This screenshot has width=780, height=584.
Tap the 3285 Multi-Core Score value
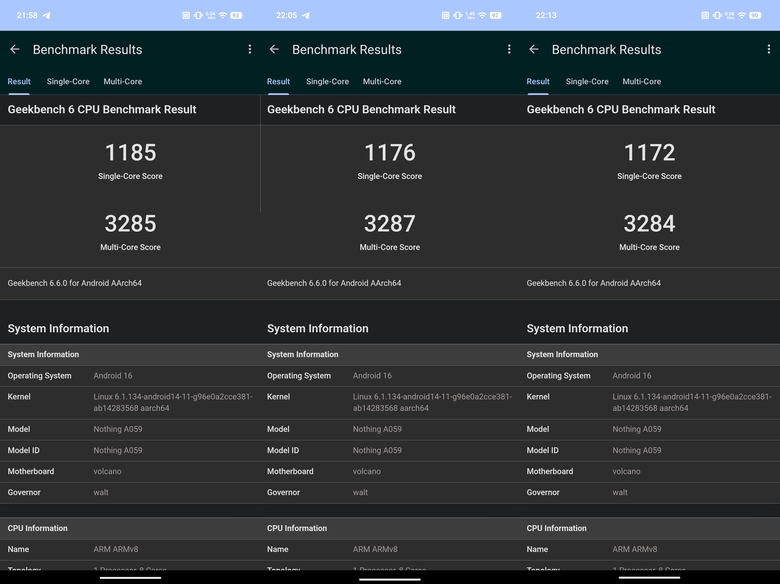130,223
